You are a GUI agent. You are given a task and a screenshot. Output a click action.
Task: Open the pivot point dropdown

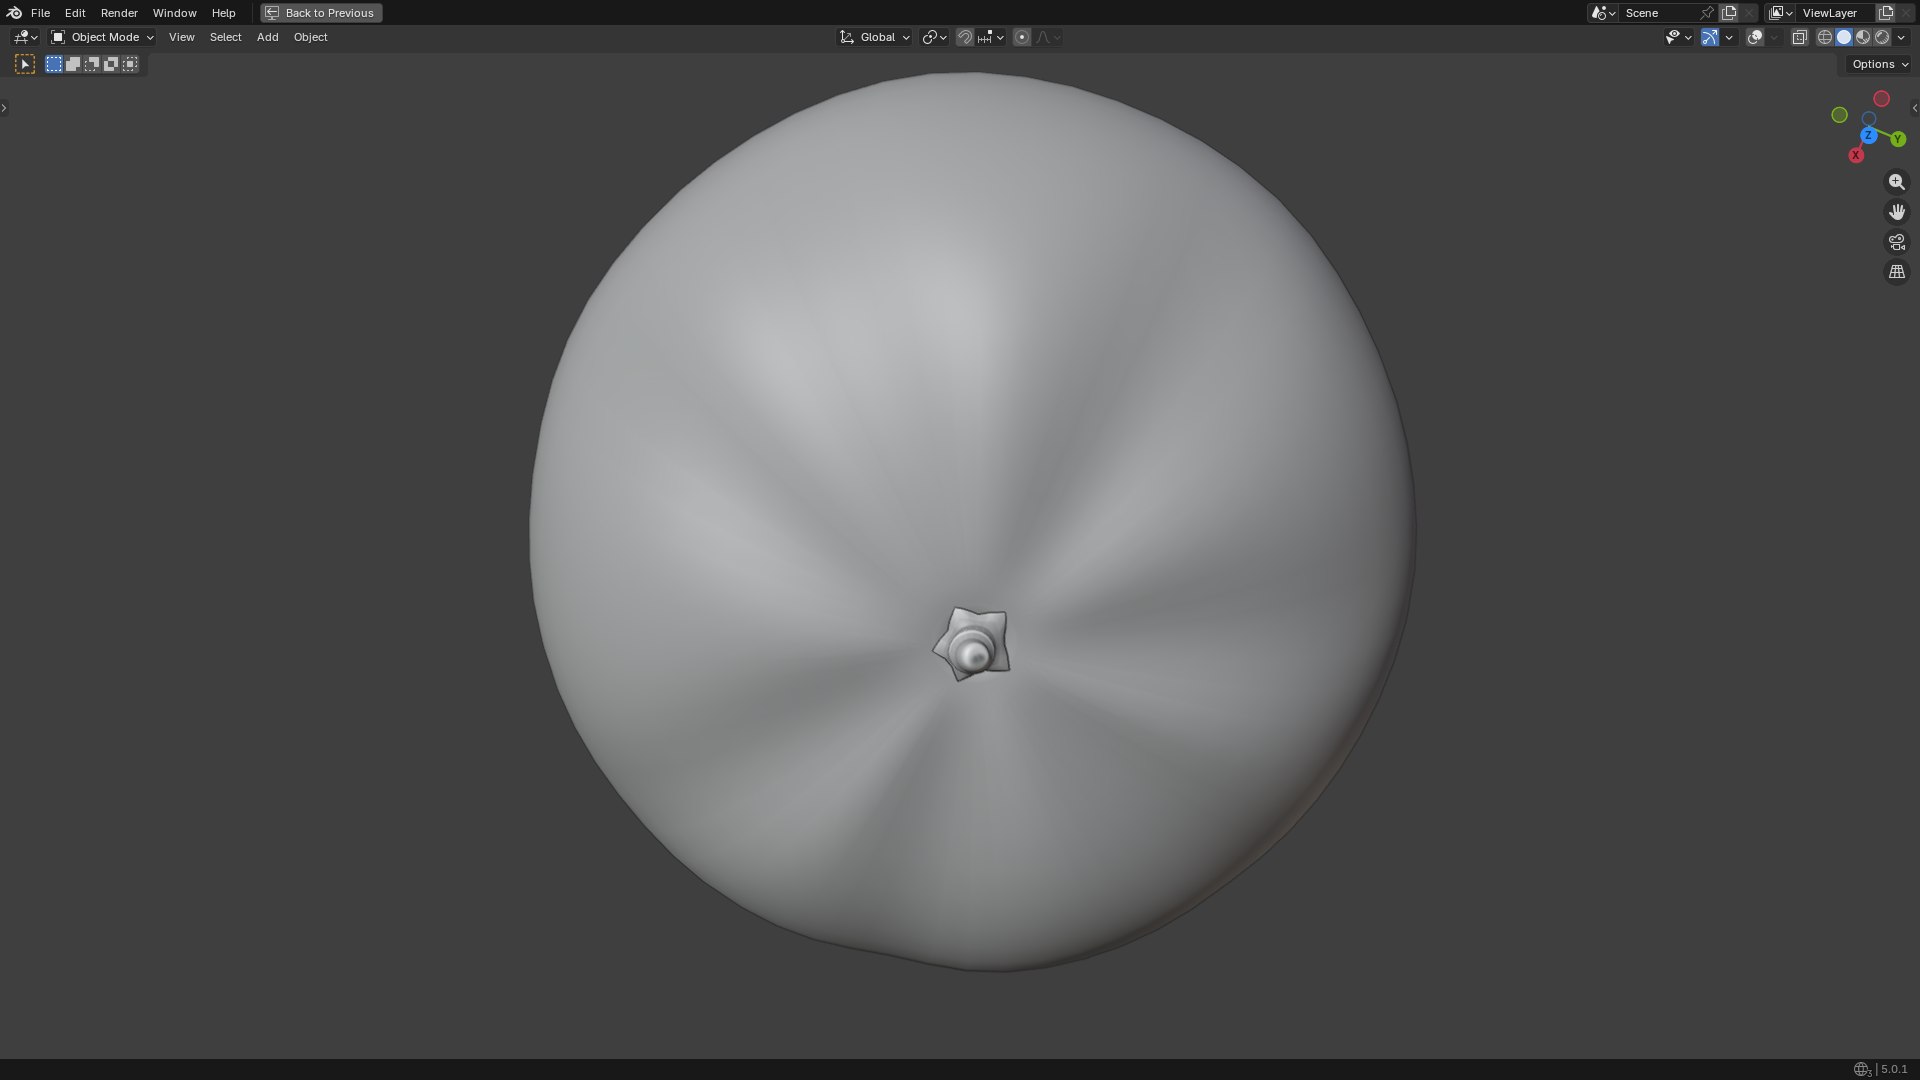pyautogui.click(x=934, y=37)
